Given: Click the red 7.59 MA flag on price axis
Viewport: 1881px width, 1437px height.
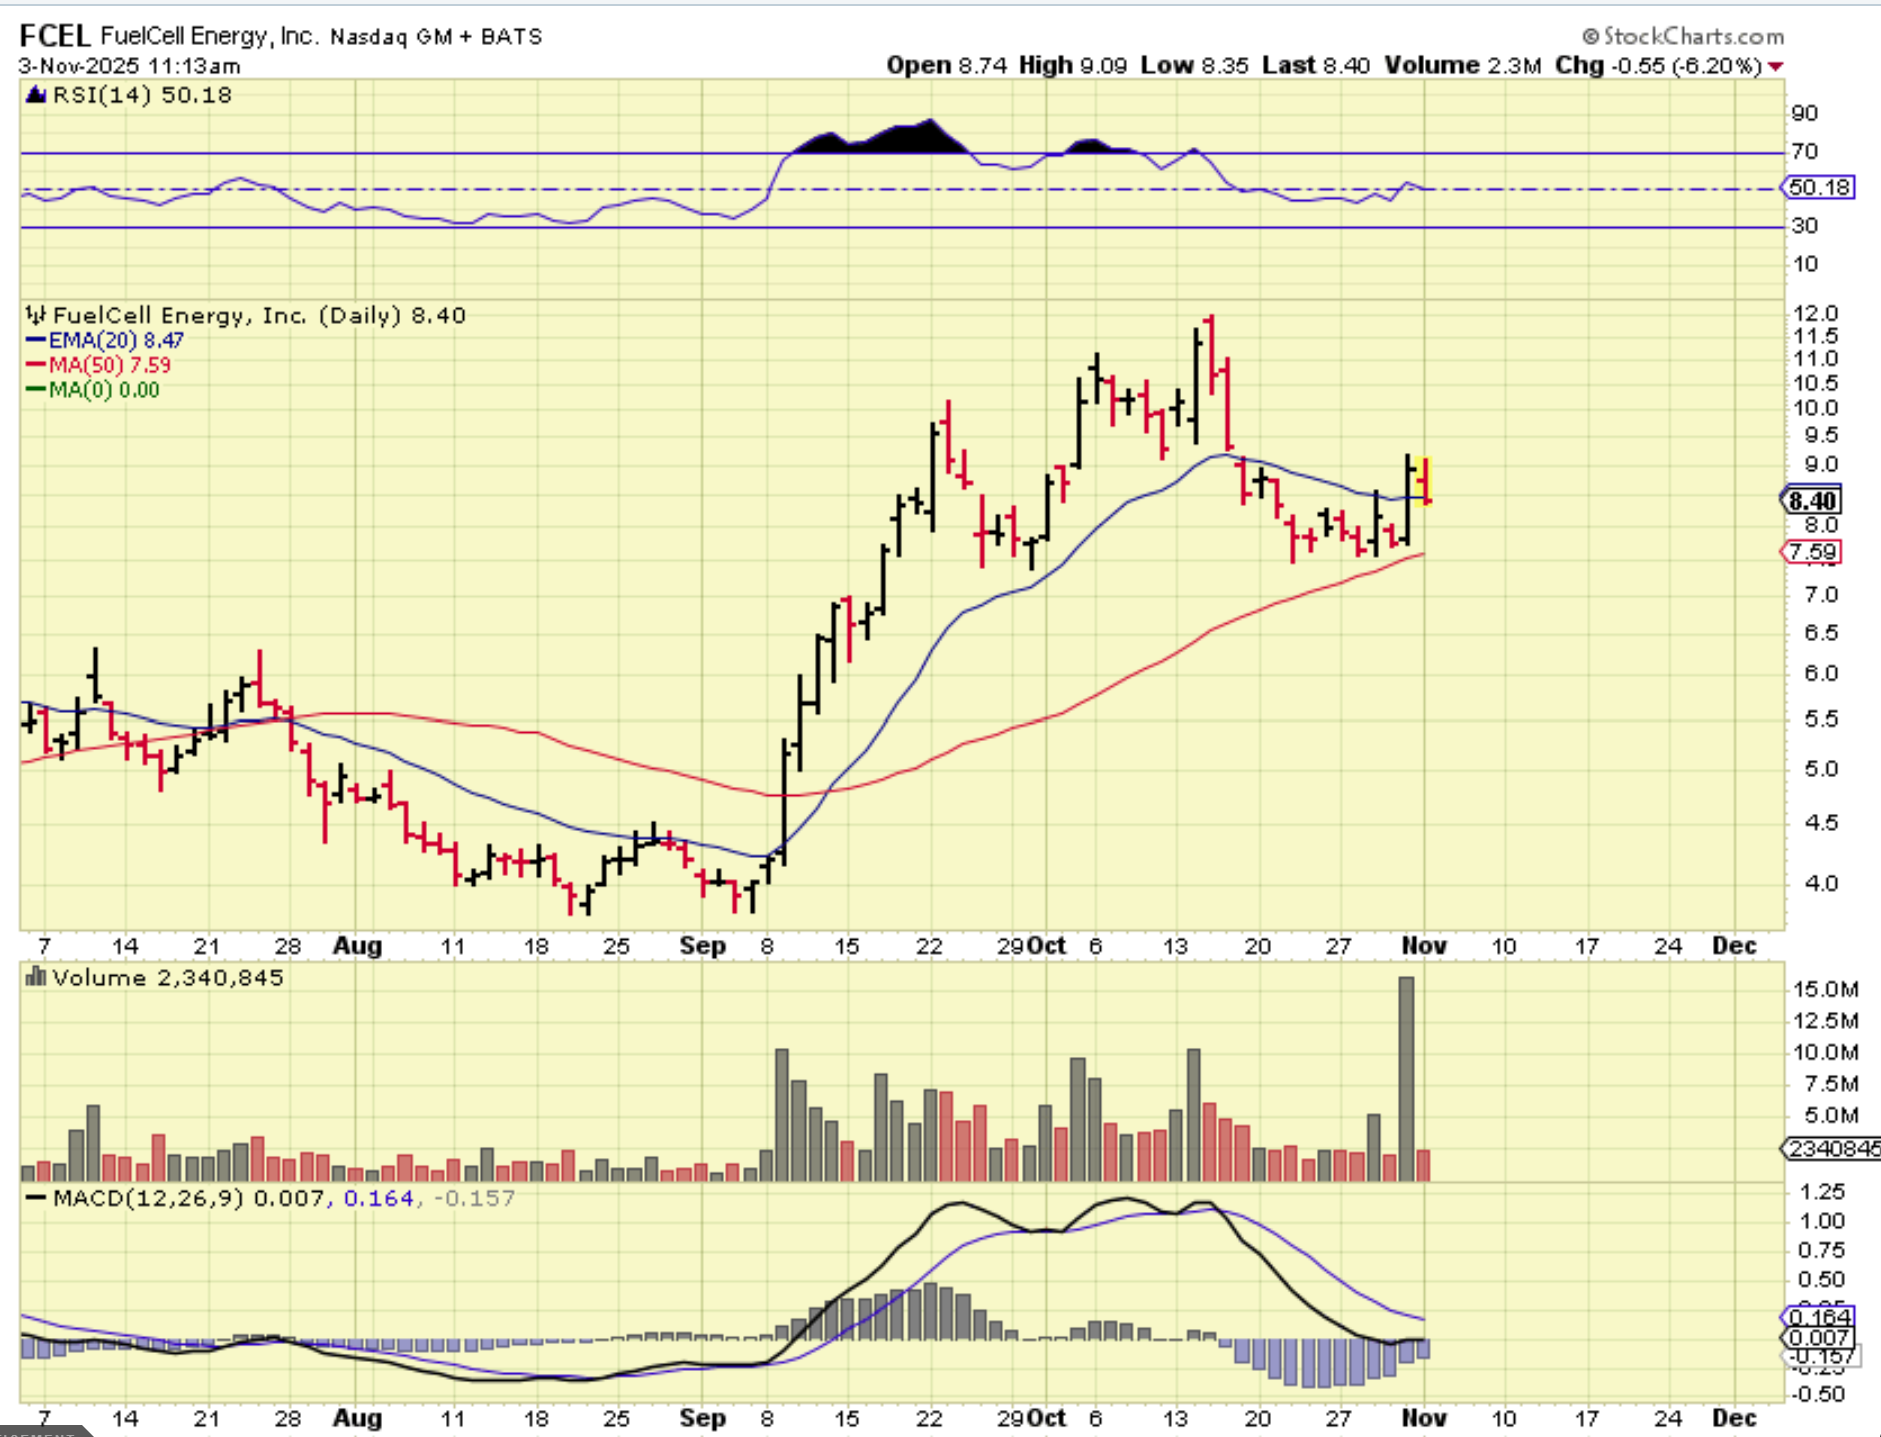Looking at the screenshot, I should 1812,552.
